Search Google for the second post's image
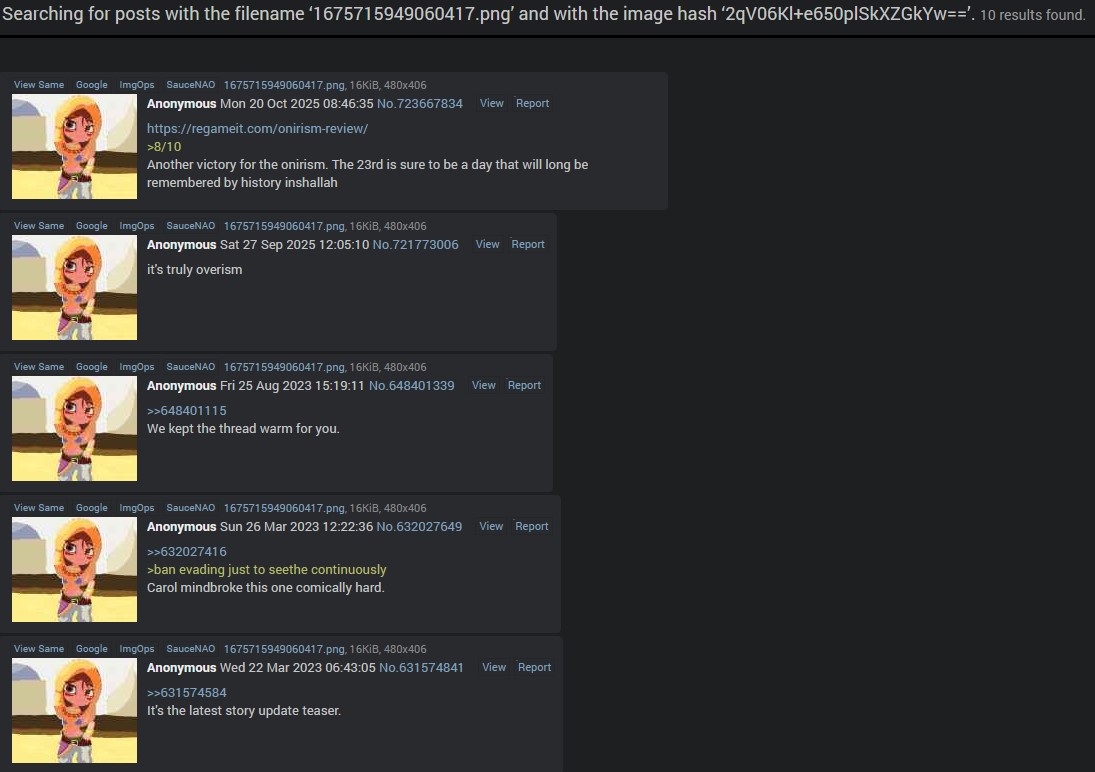The height and width of the screenshot is (772, 1095). (91, 226)
